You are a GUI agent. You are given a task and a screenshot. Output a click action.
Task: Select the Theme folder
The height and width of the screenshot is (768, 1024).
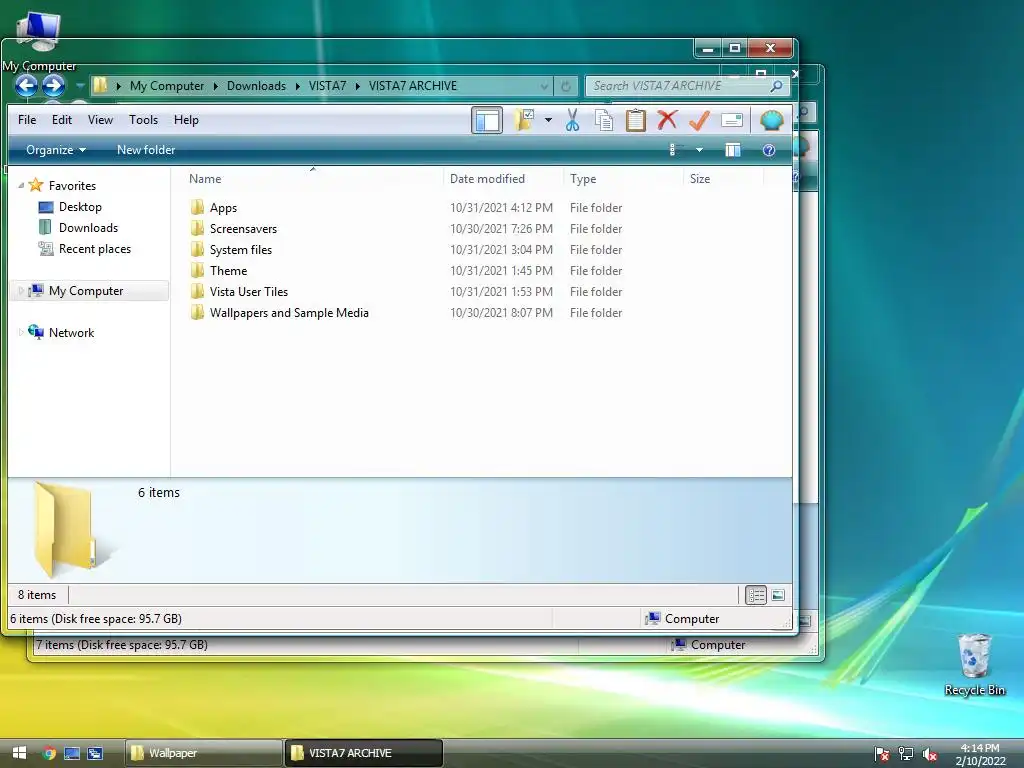coord(228,270)
